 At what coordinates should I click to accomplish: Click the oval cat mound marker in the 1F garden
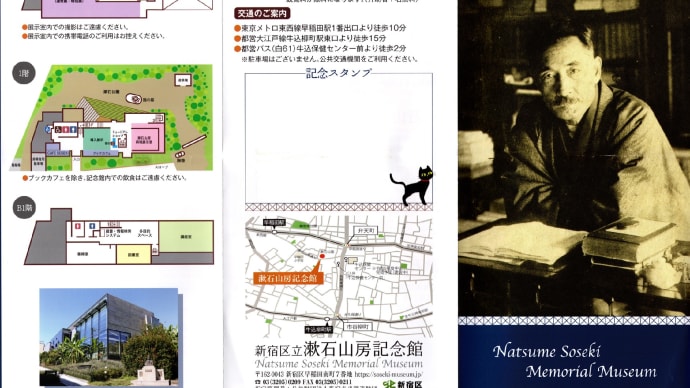pos(133,99)
